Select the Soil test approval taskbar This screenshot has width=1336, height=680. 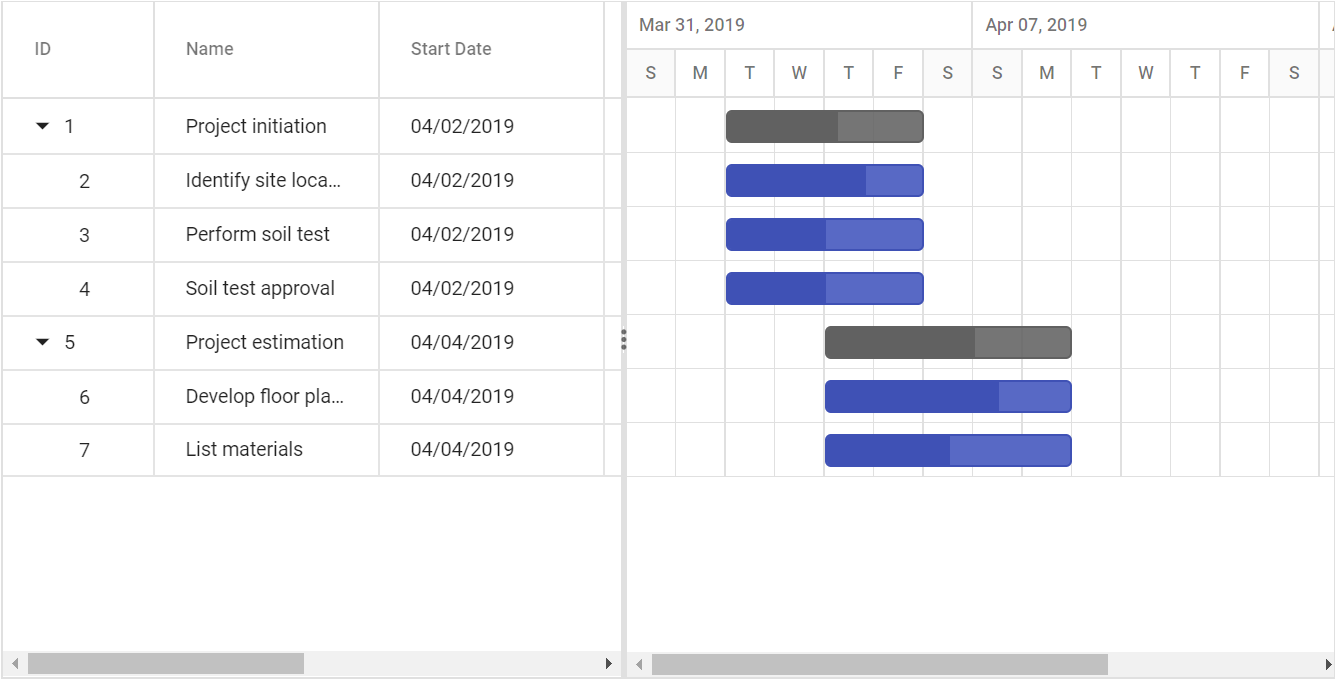(824, 288)
